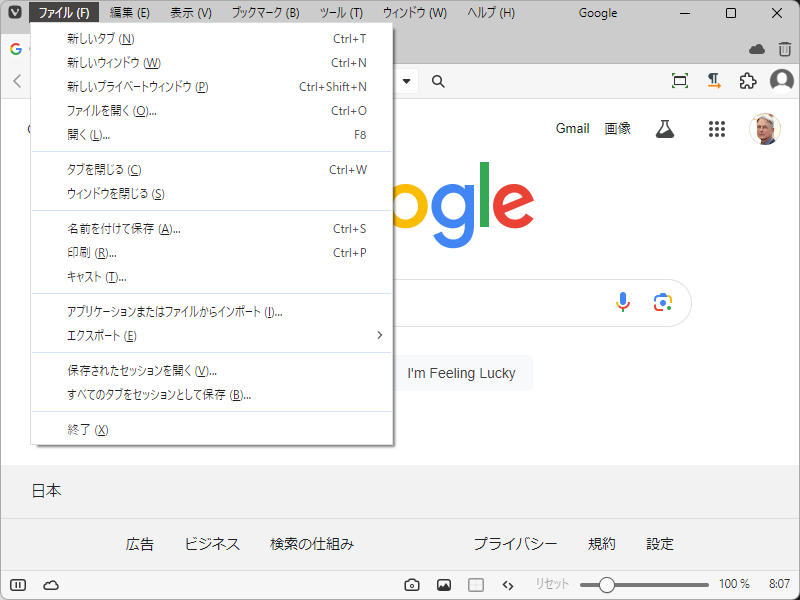Start voice search with the microphone icon
800x600 pixels.
click(x=623, y=302)
